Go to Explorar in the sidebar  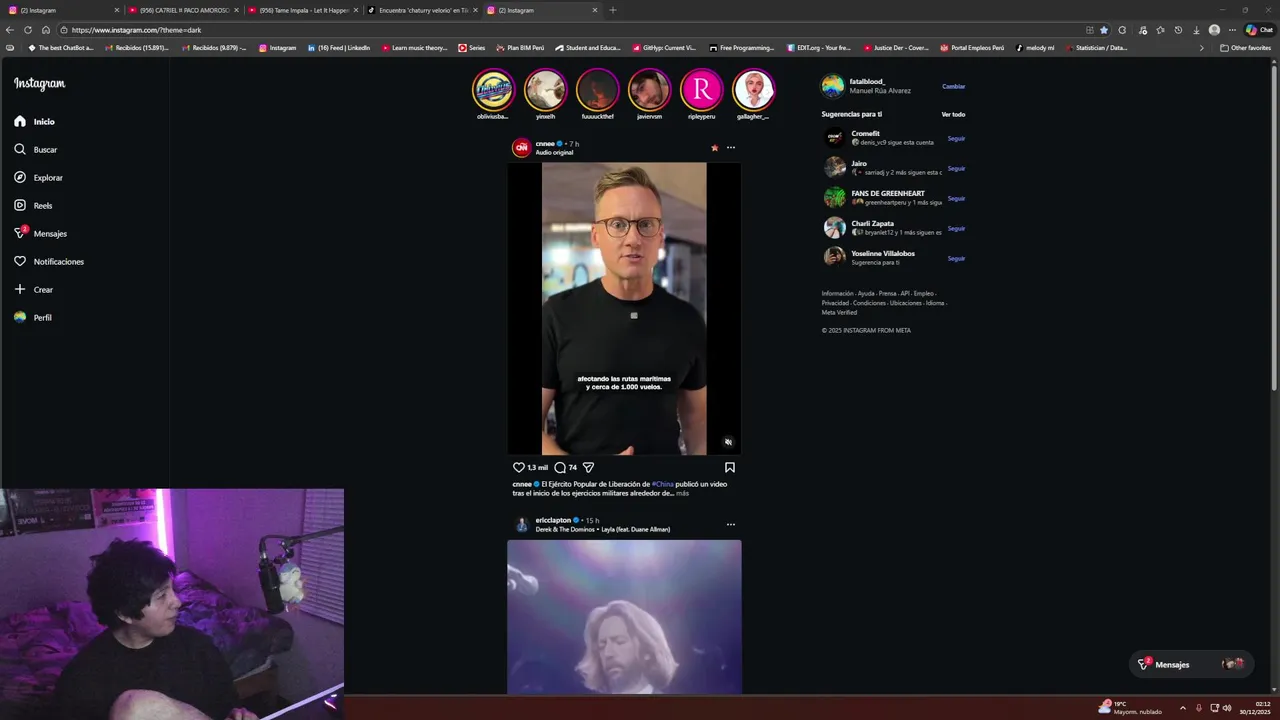pyautogui.click(x=38, y=177)
